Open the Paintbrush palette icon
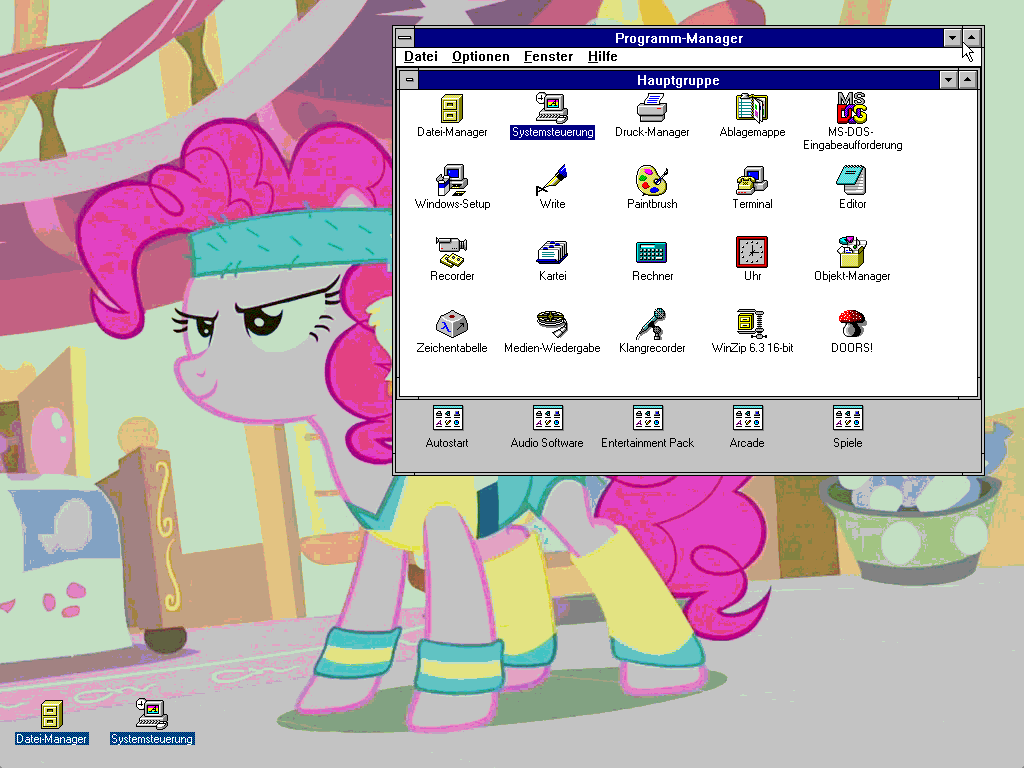The image size is (1024, 768). 652,180
